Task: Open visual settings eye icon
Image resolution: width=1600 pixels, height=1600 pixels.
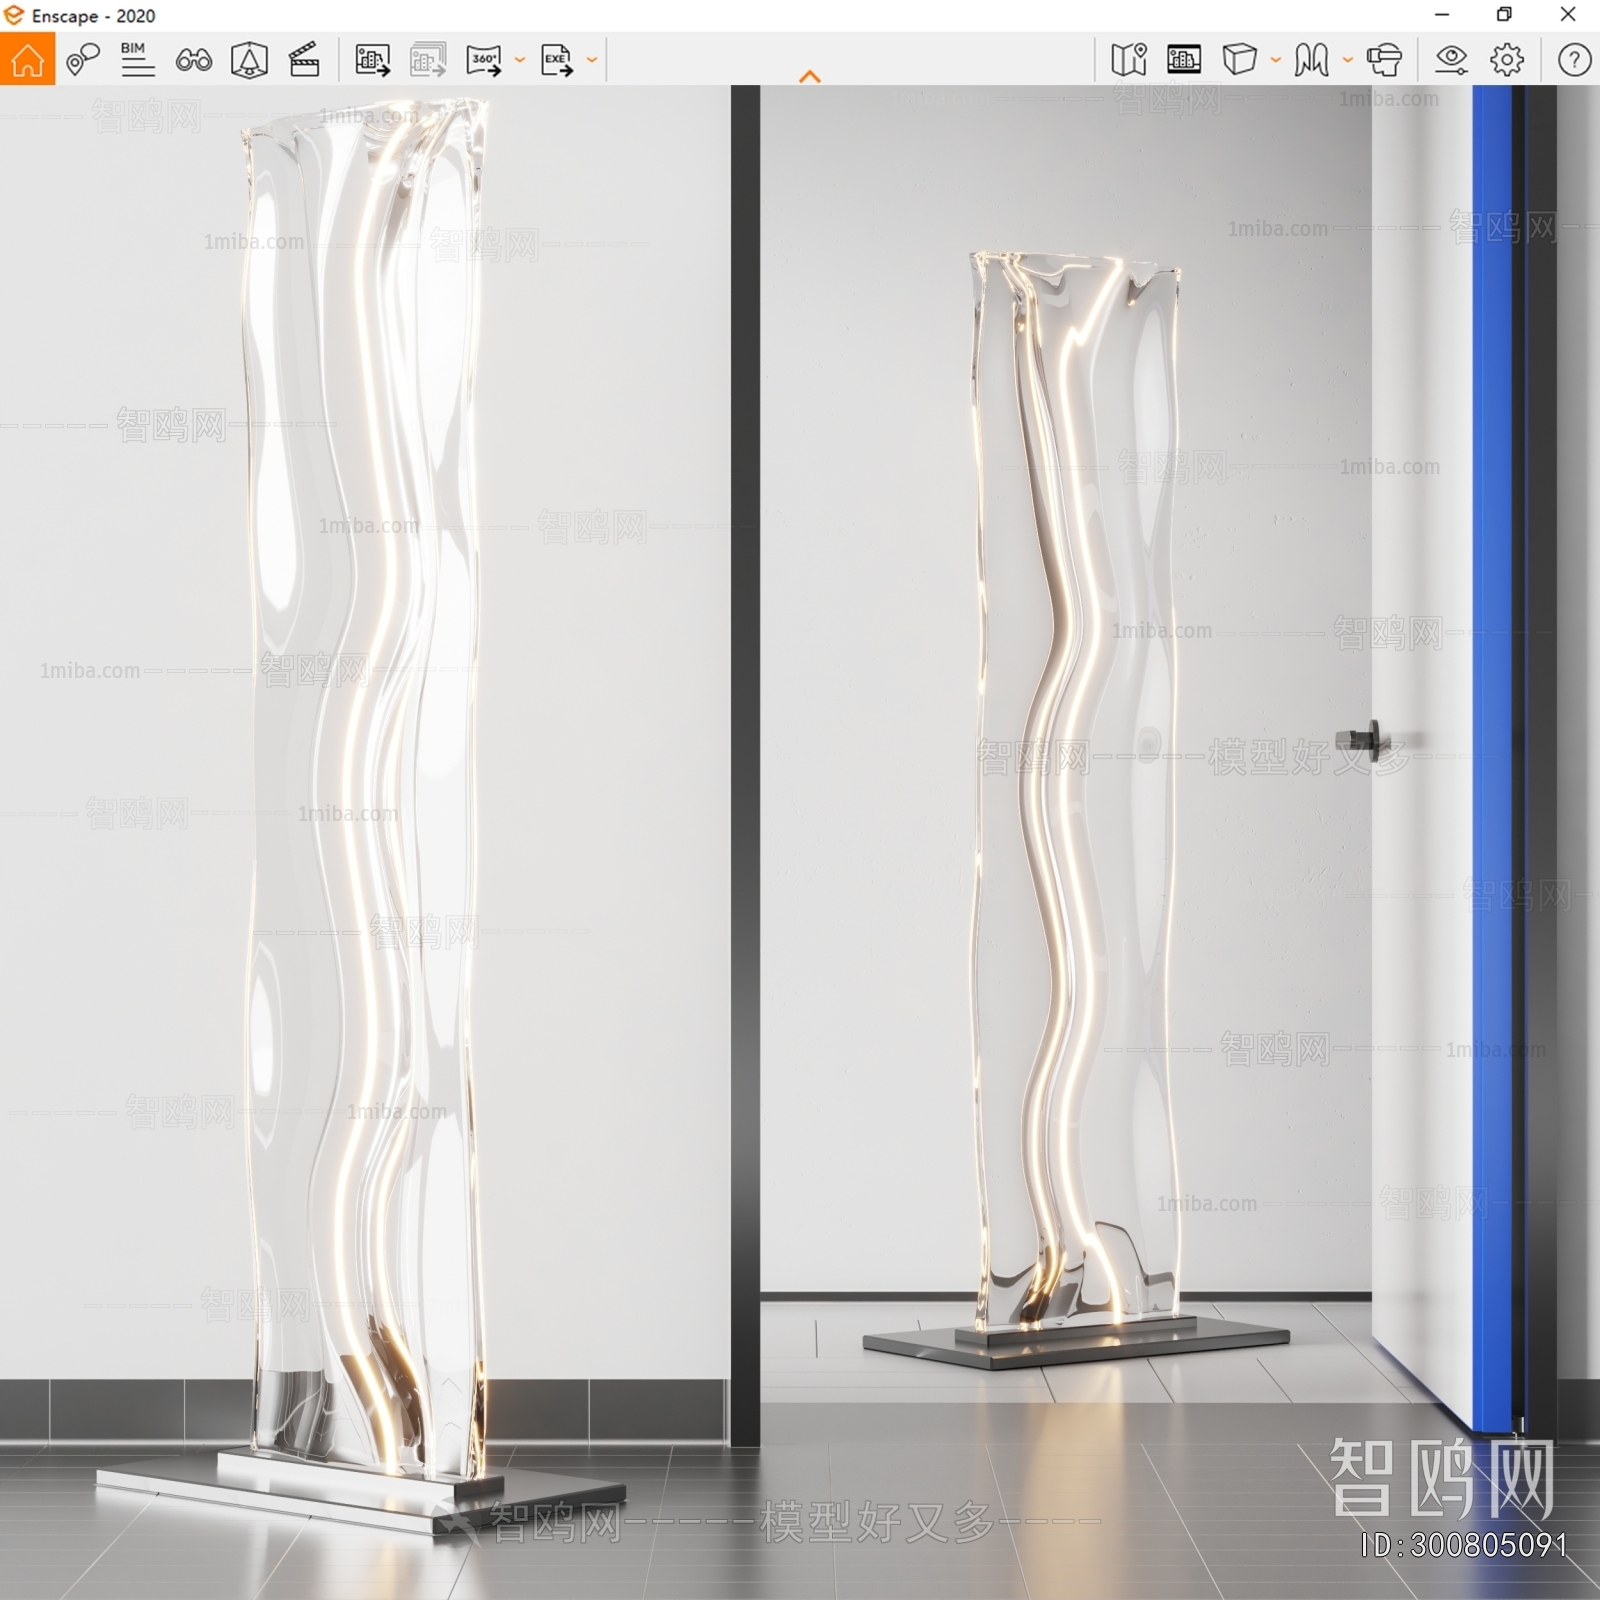Action: point(1451,60)
